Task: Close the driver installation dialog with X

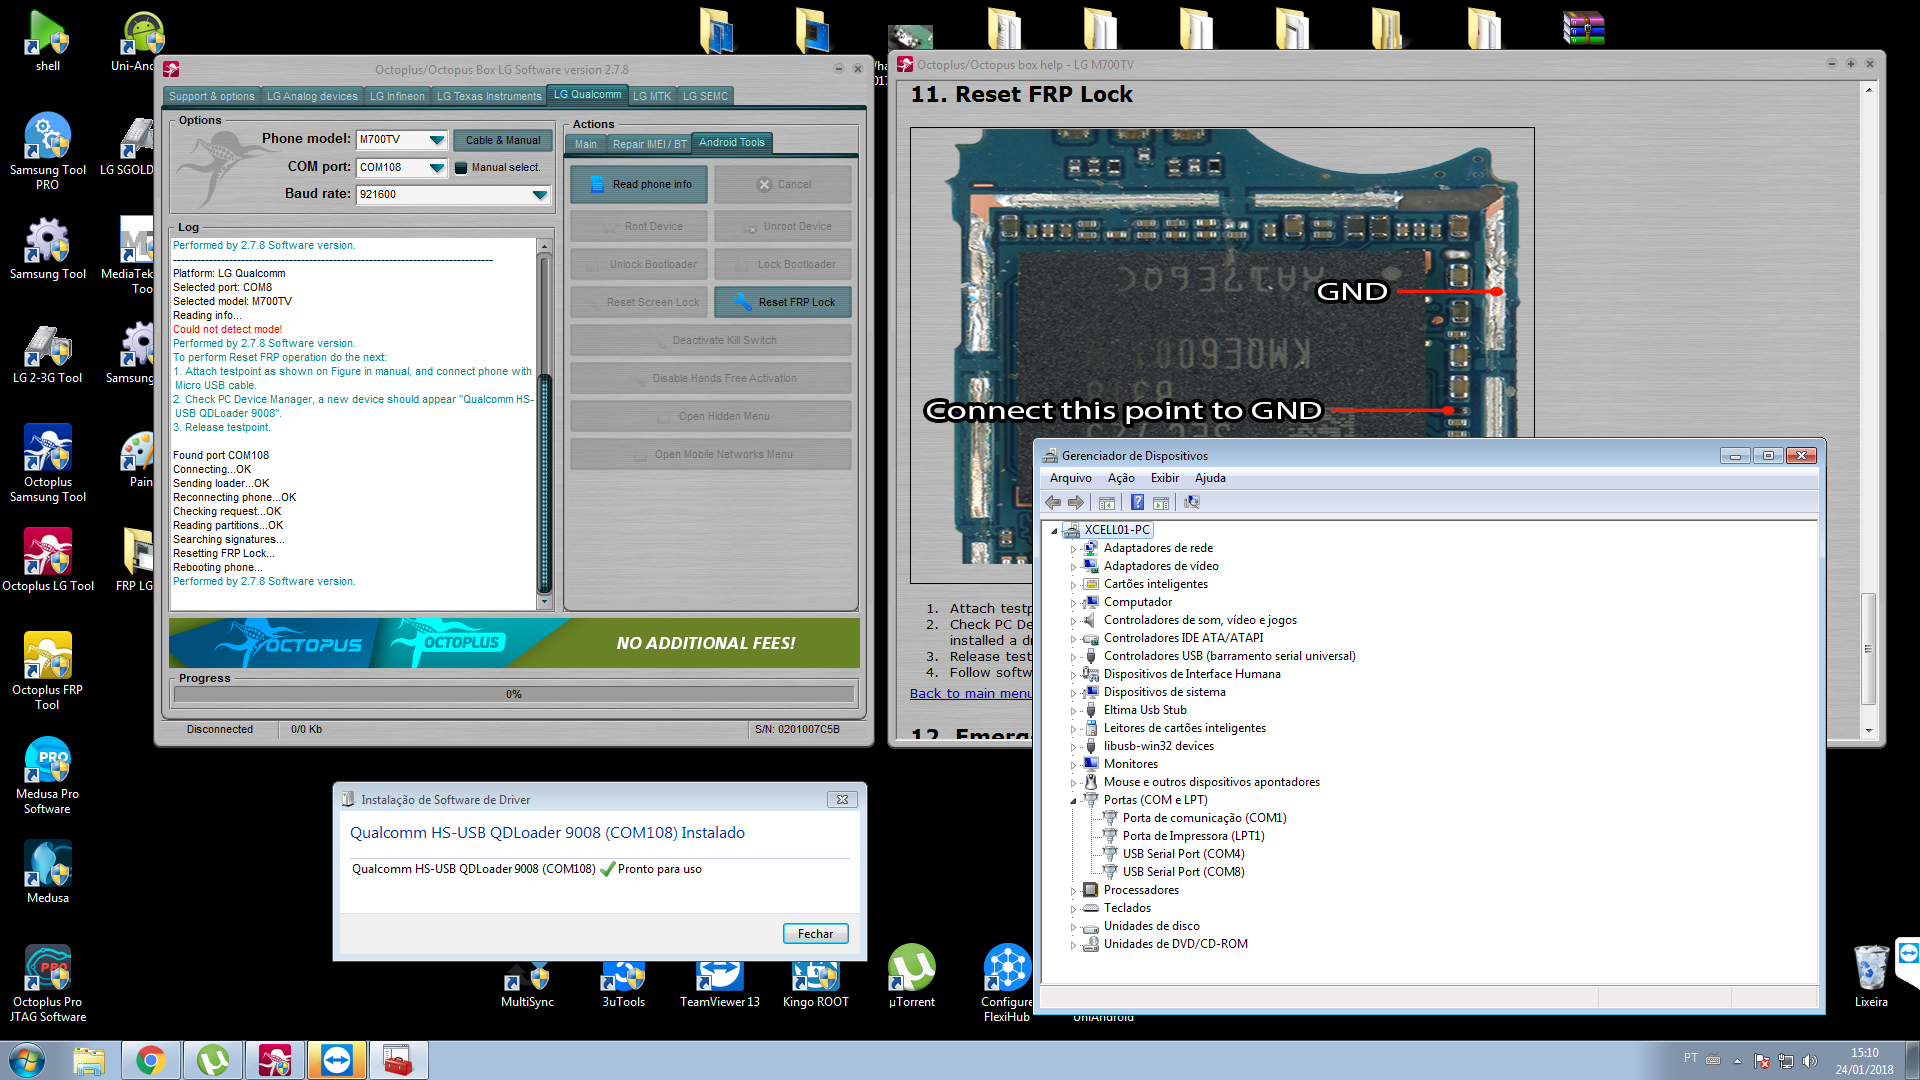Action: pyautogui.click(x=842, y=800)
